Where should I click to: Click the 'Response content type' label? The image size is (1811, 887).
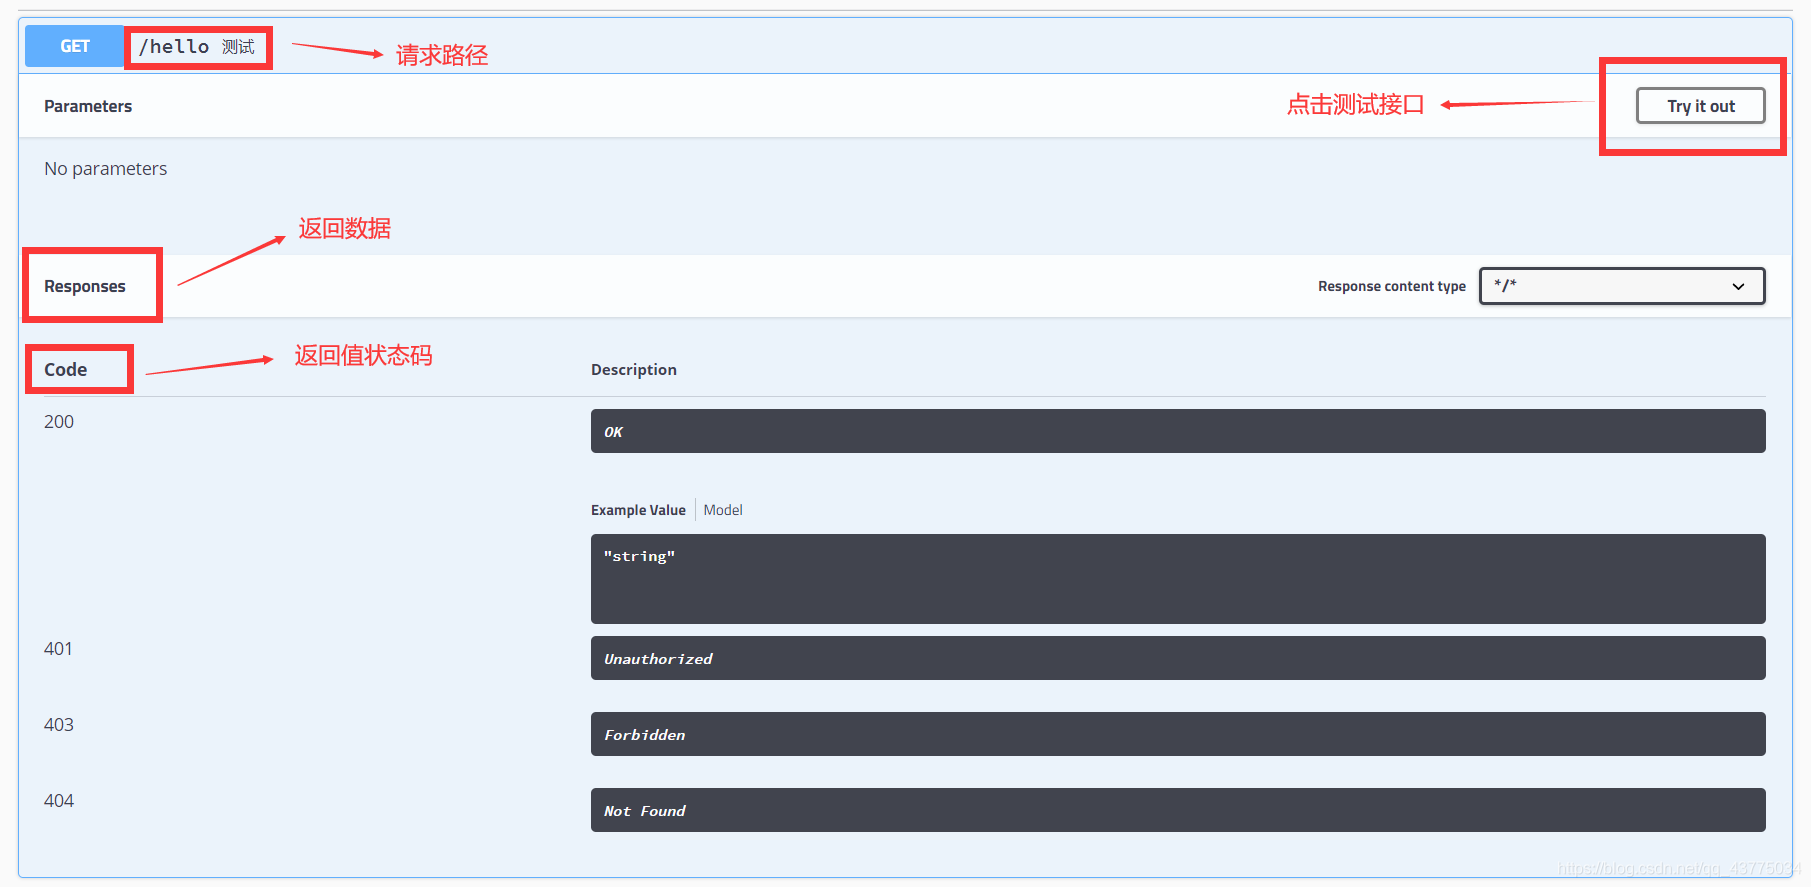pyautogui.click(x=1392, y=286)
